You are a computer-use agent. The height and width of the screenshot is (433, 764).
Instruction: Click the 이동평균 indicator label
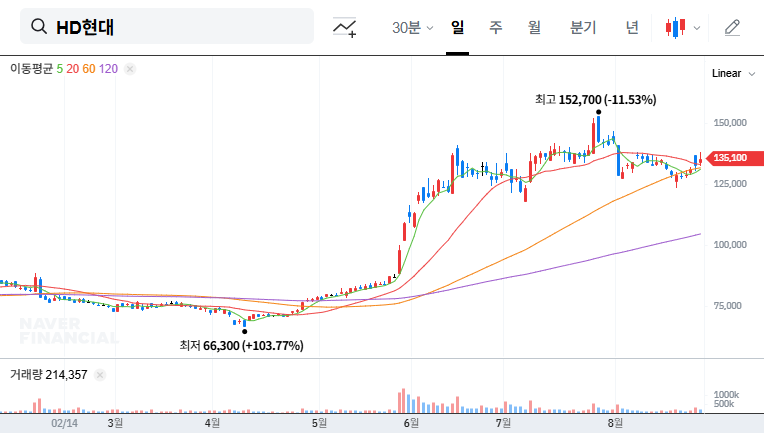tap(31, 69)
